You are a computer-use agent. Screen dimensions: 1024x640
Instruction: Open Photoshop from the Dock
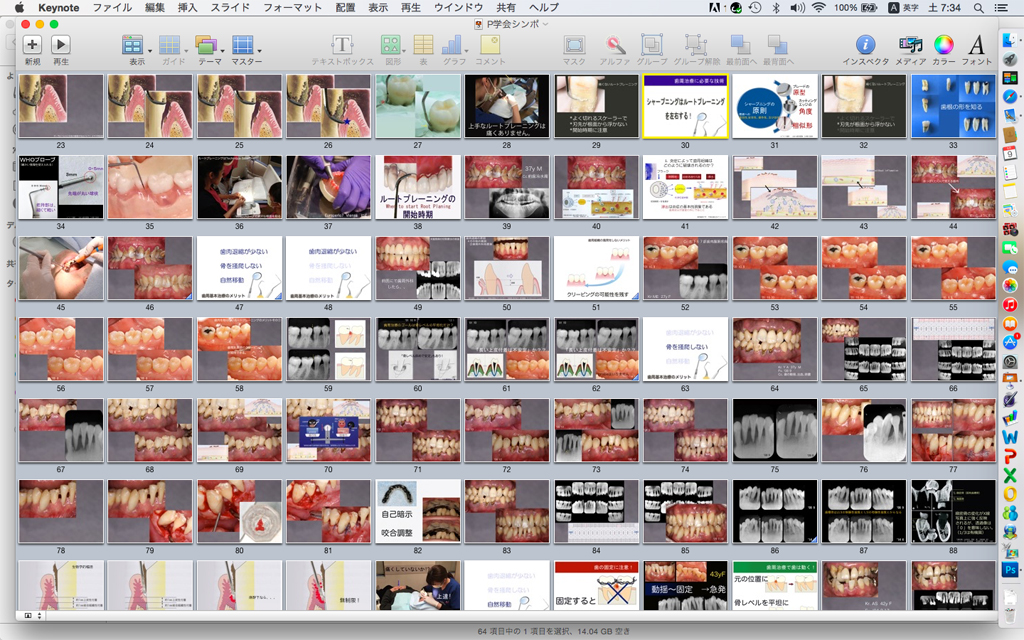pyautogui.click(x=1010, y=569)
